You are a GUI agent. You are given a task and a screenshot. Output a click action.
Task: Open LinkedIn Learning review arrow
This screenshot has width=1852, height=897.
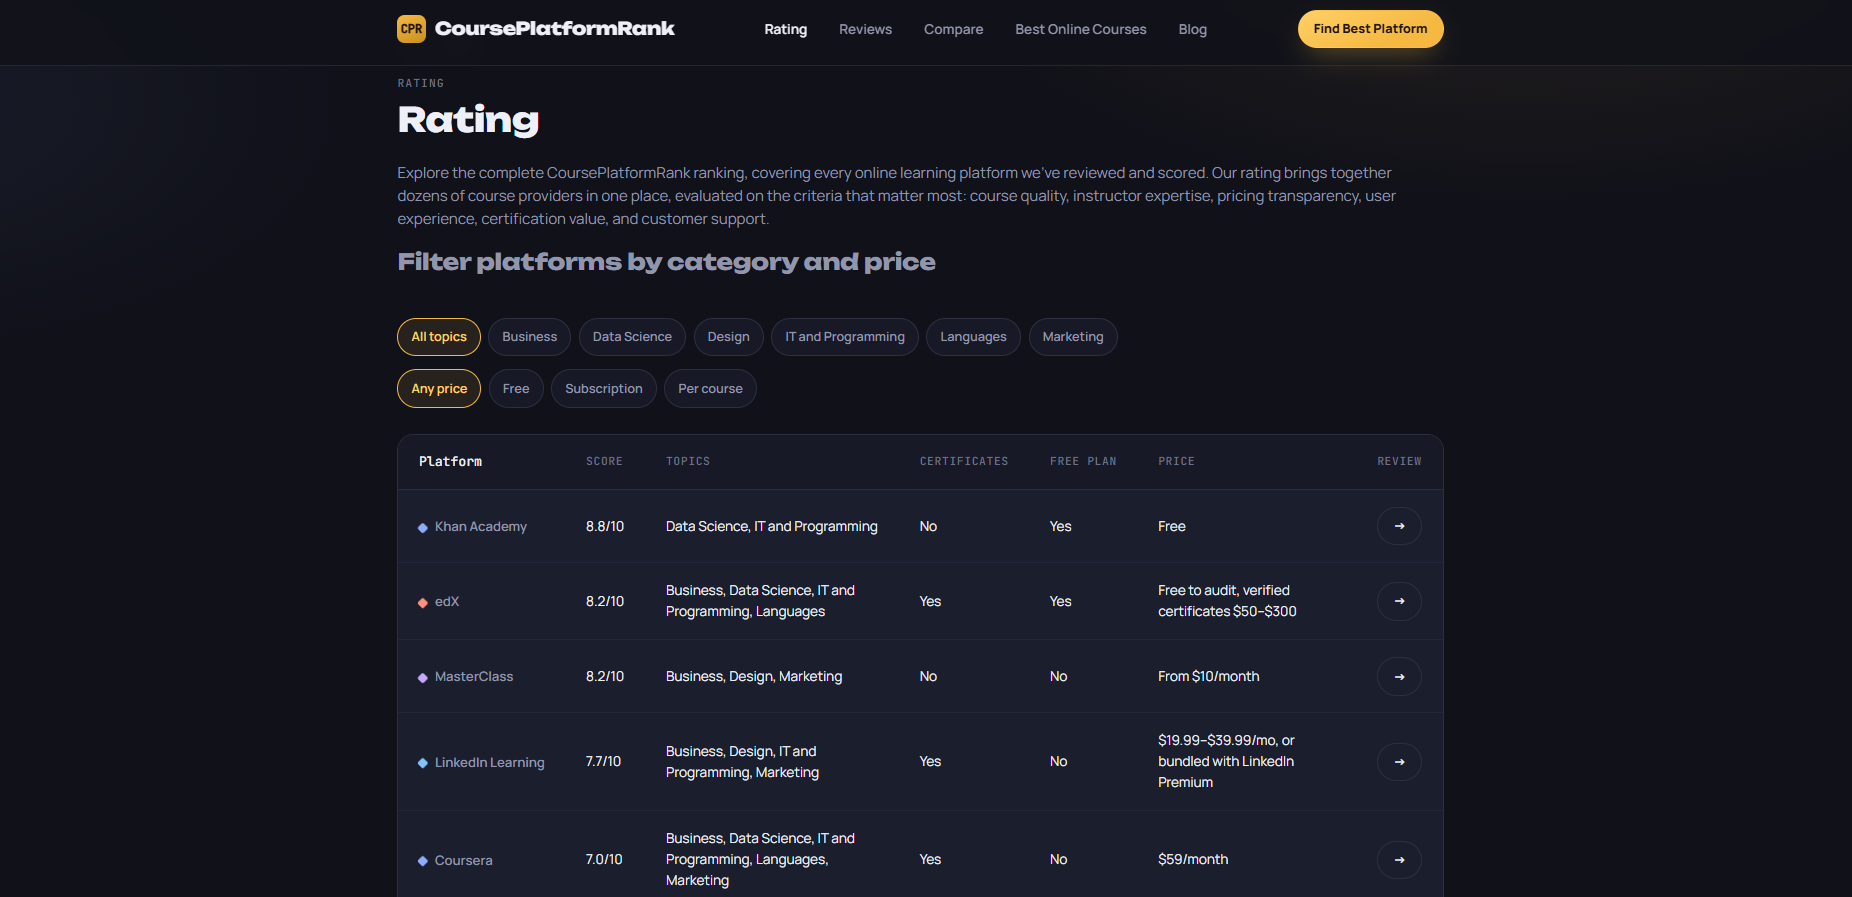coord(1399,762)
